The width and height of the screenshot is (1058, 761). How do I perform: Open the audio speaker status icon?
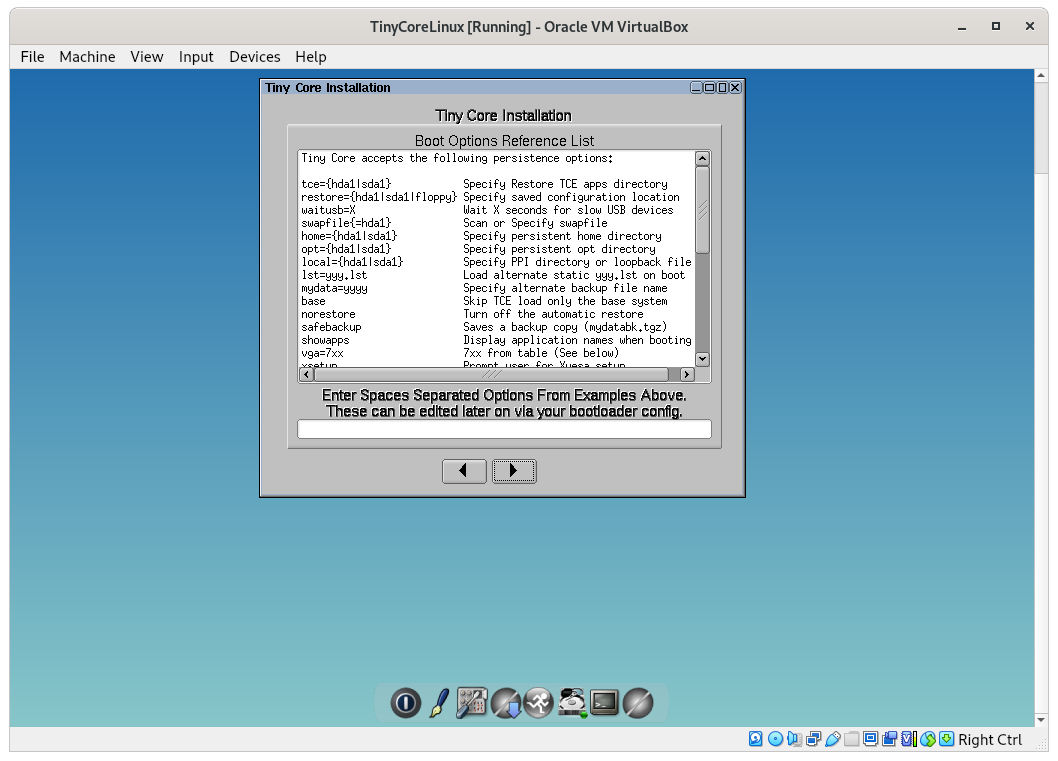click(794, 739)
